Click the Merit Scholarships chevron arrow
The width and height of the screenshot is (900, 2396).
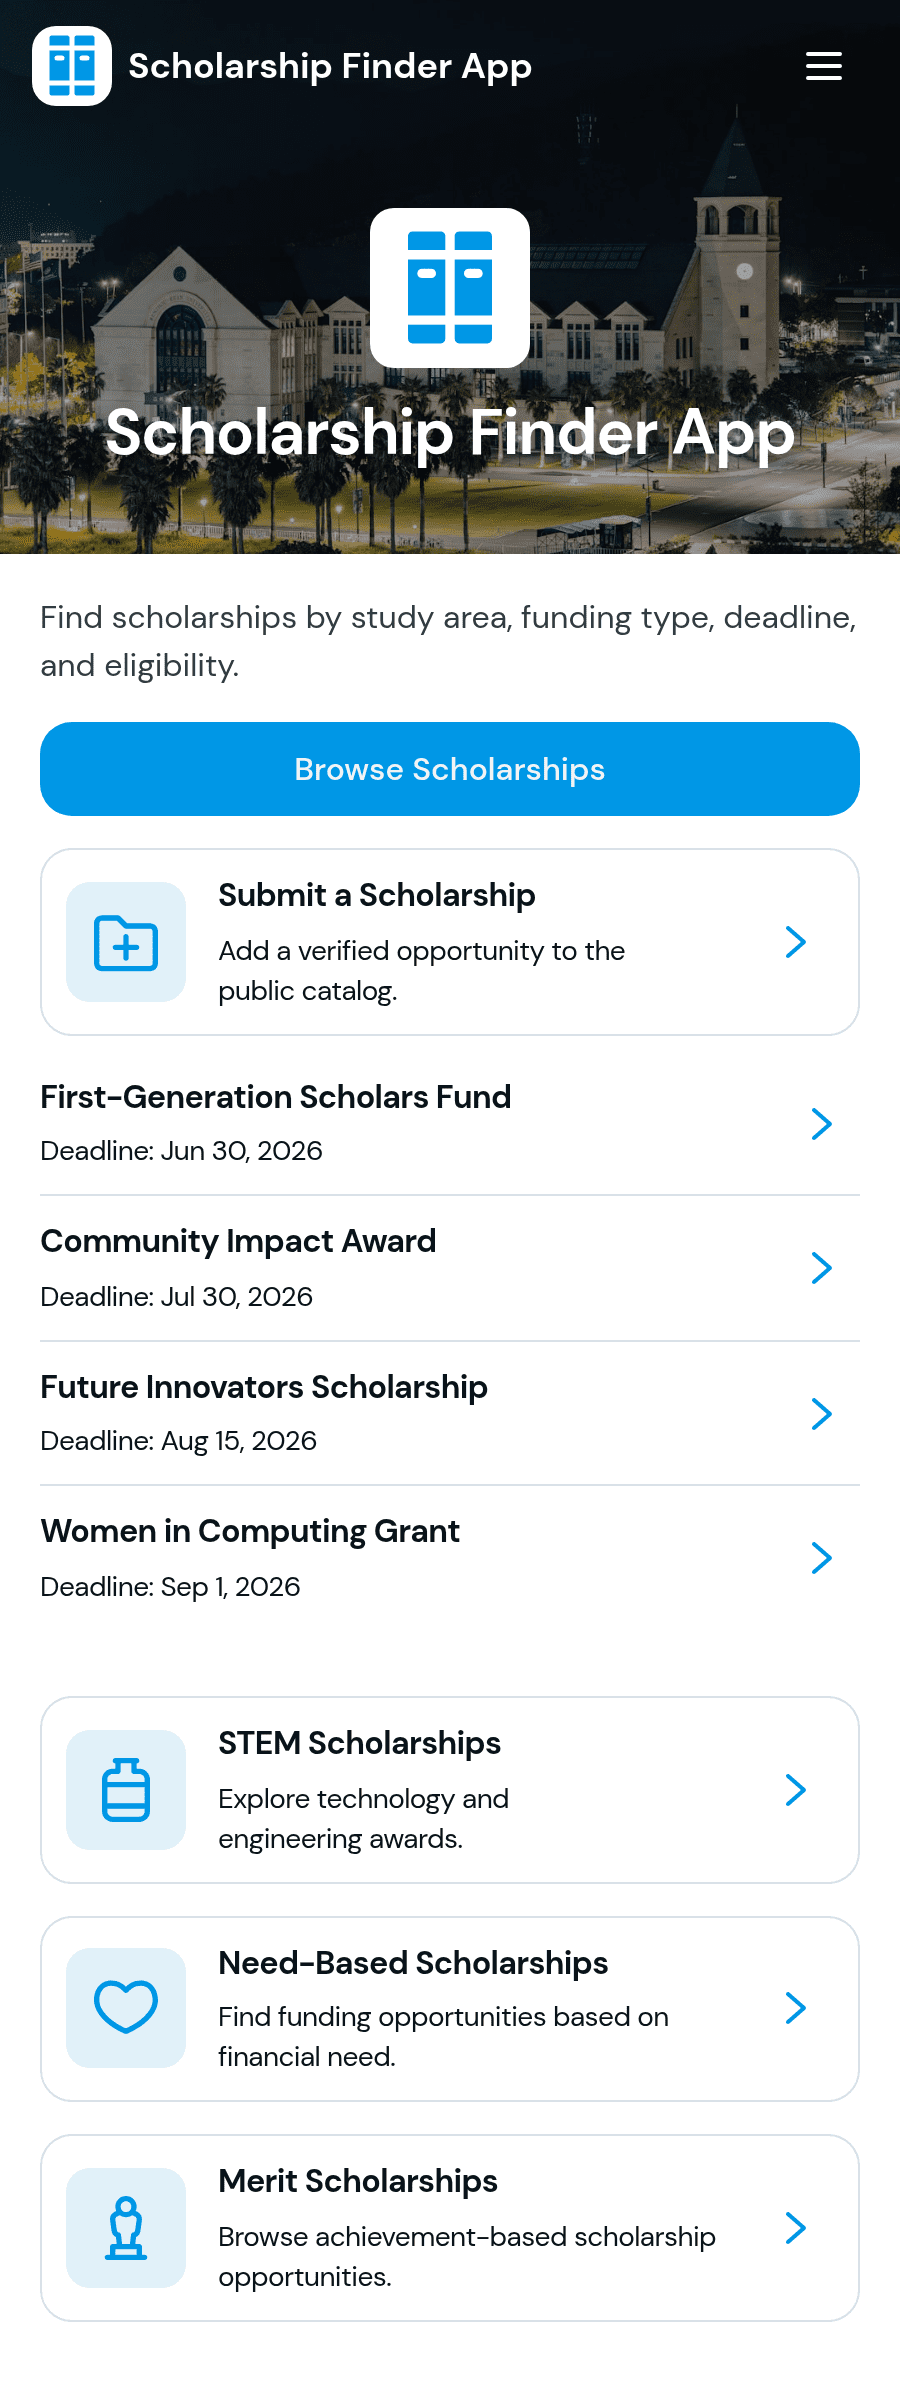[x=796, y=2228]
